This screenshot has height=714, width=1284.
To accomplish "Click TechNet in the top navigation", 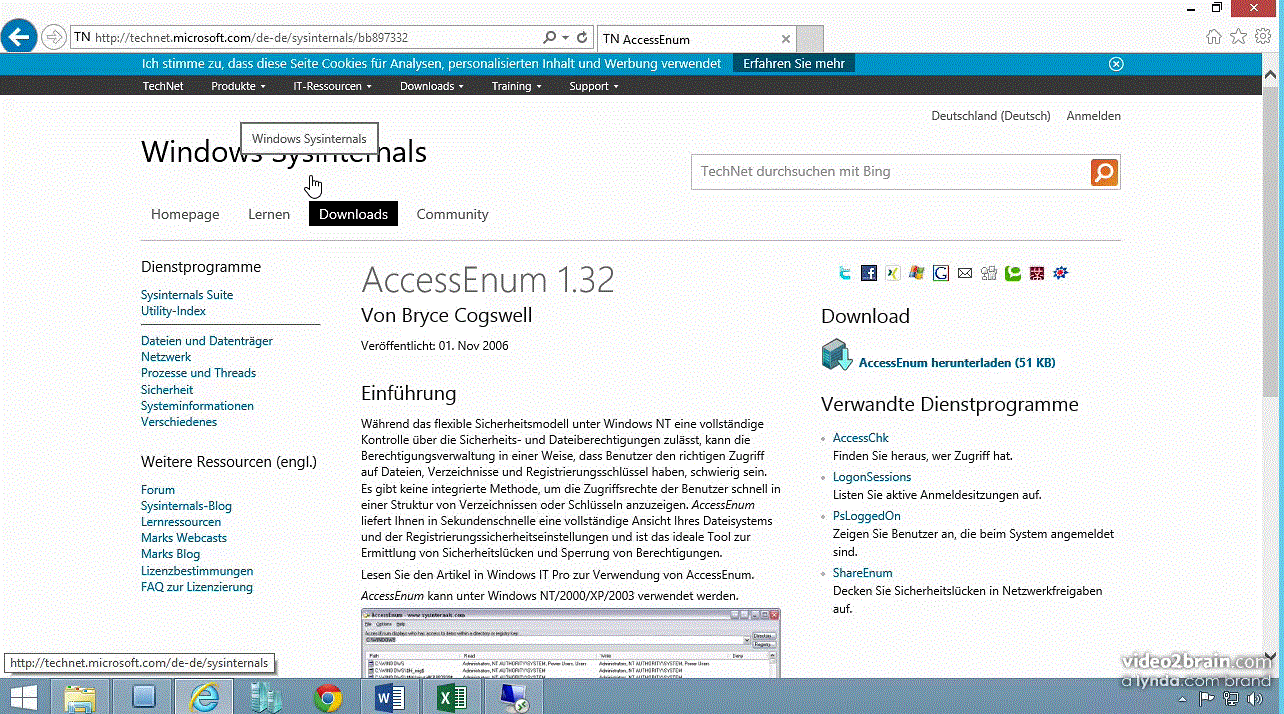I will (x=163, y=86).
